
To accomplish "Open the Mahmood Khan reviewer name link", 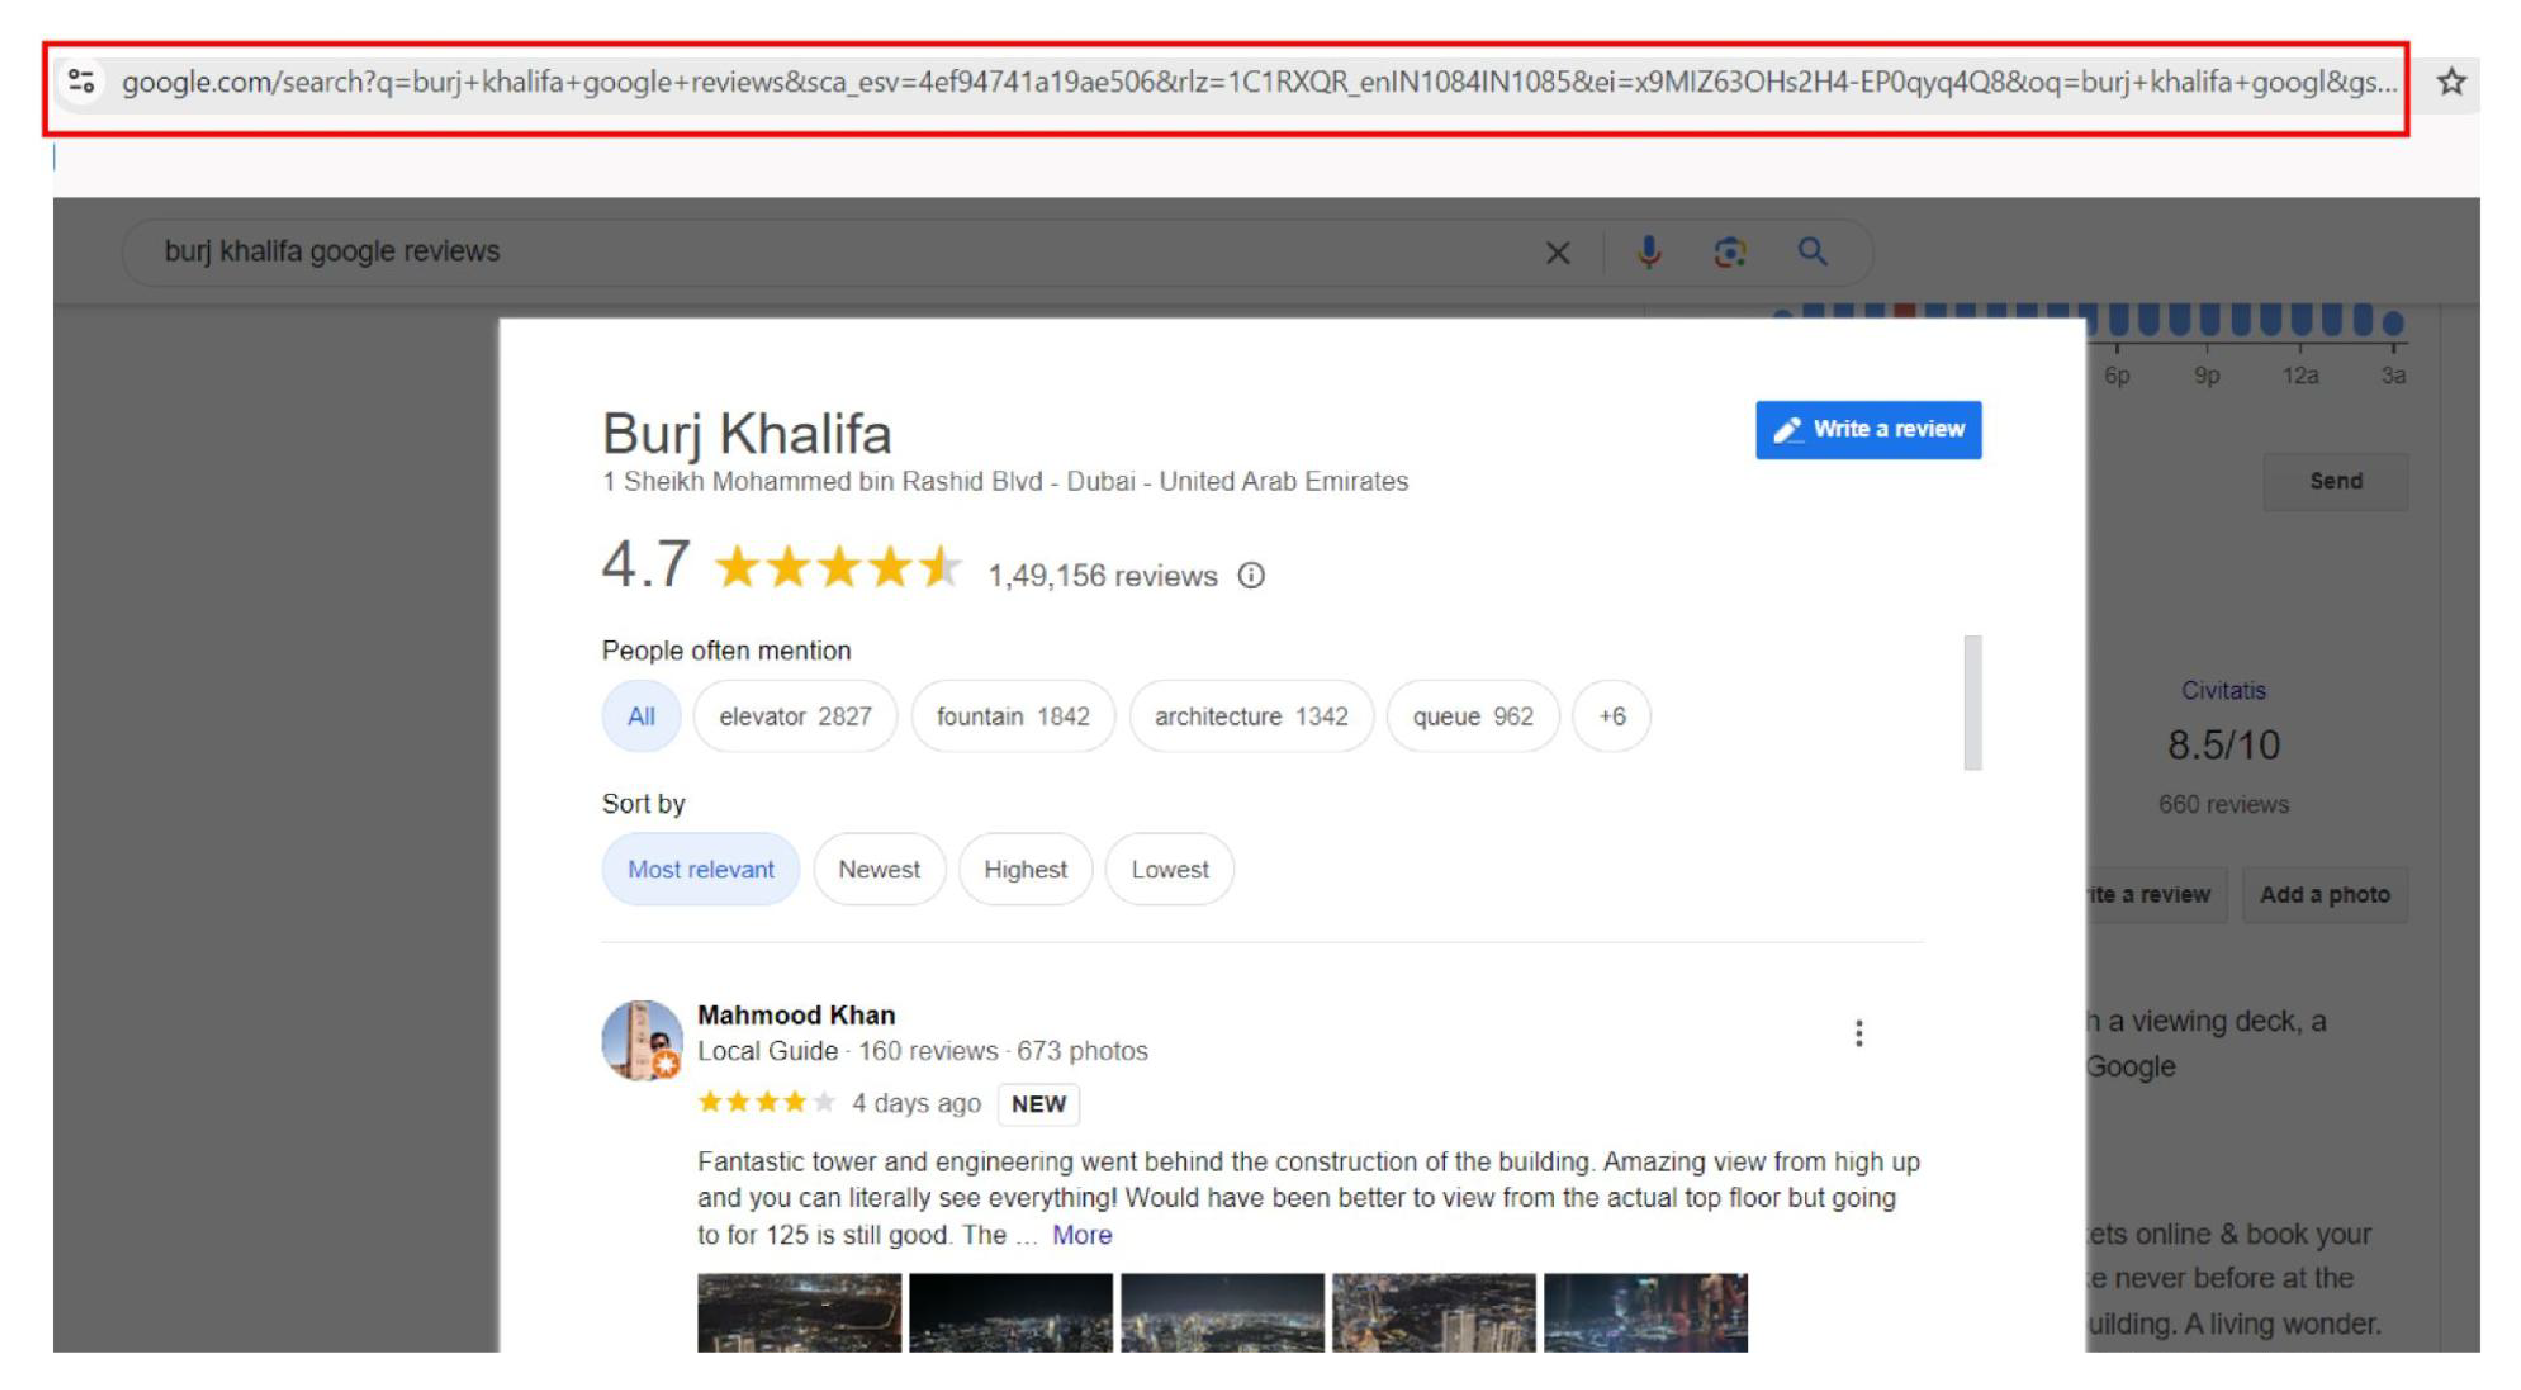I will (796, 1015).
